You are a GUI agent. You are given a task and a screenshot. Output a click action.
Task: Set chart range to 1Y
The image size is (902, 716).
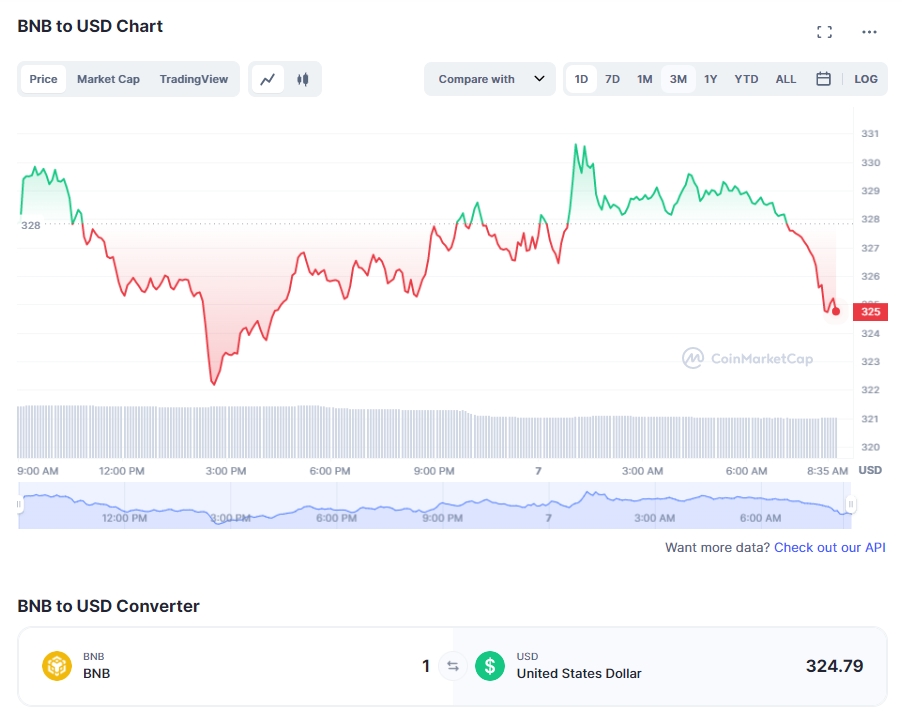click(x=710, y=79)
